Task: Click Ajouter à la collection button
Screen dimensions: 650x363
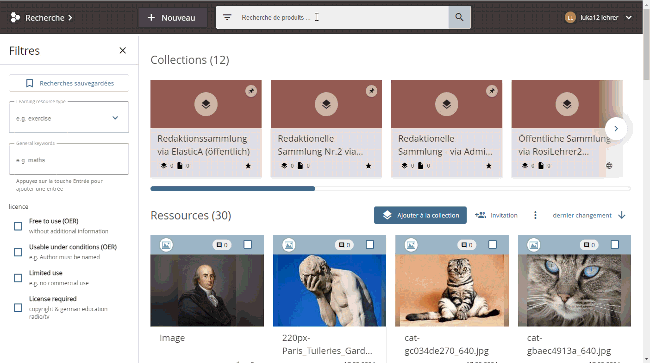Action: point(420,215)
